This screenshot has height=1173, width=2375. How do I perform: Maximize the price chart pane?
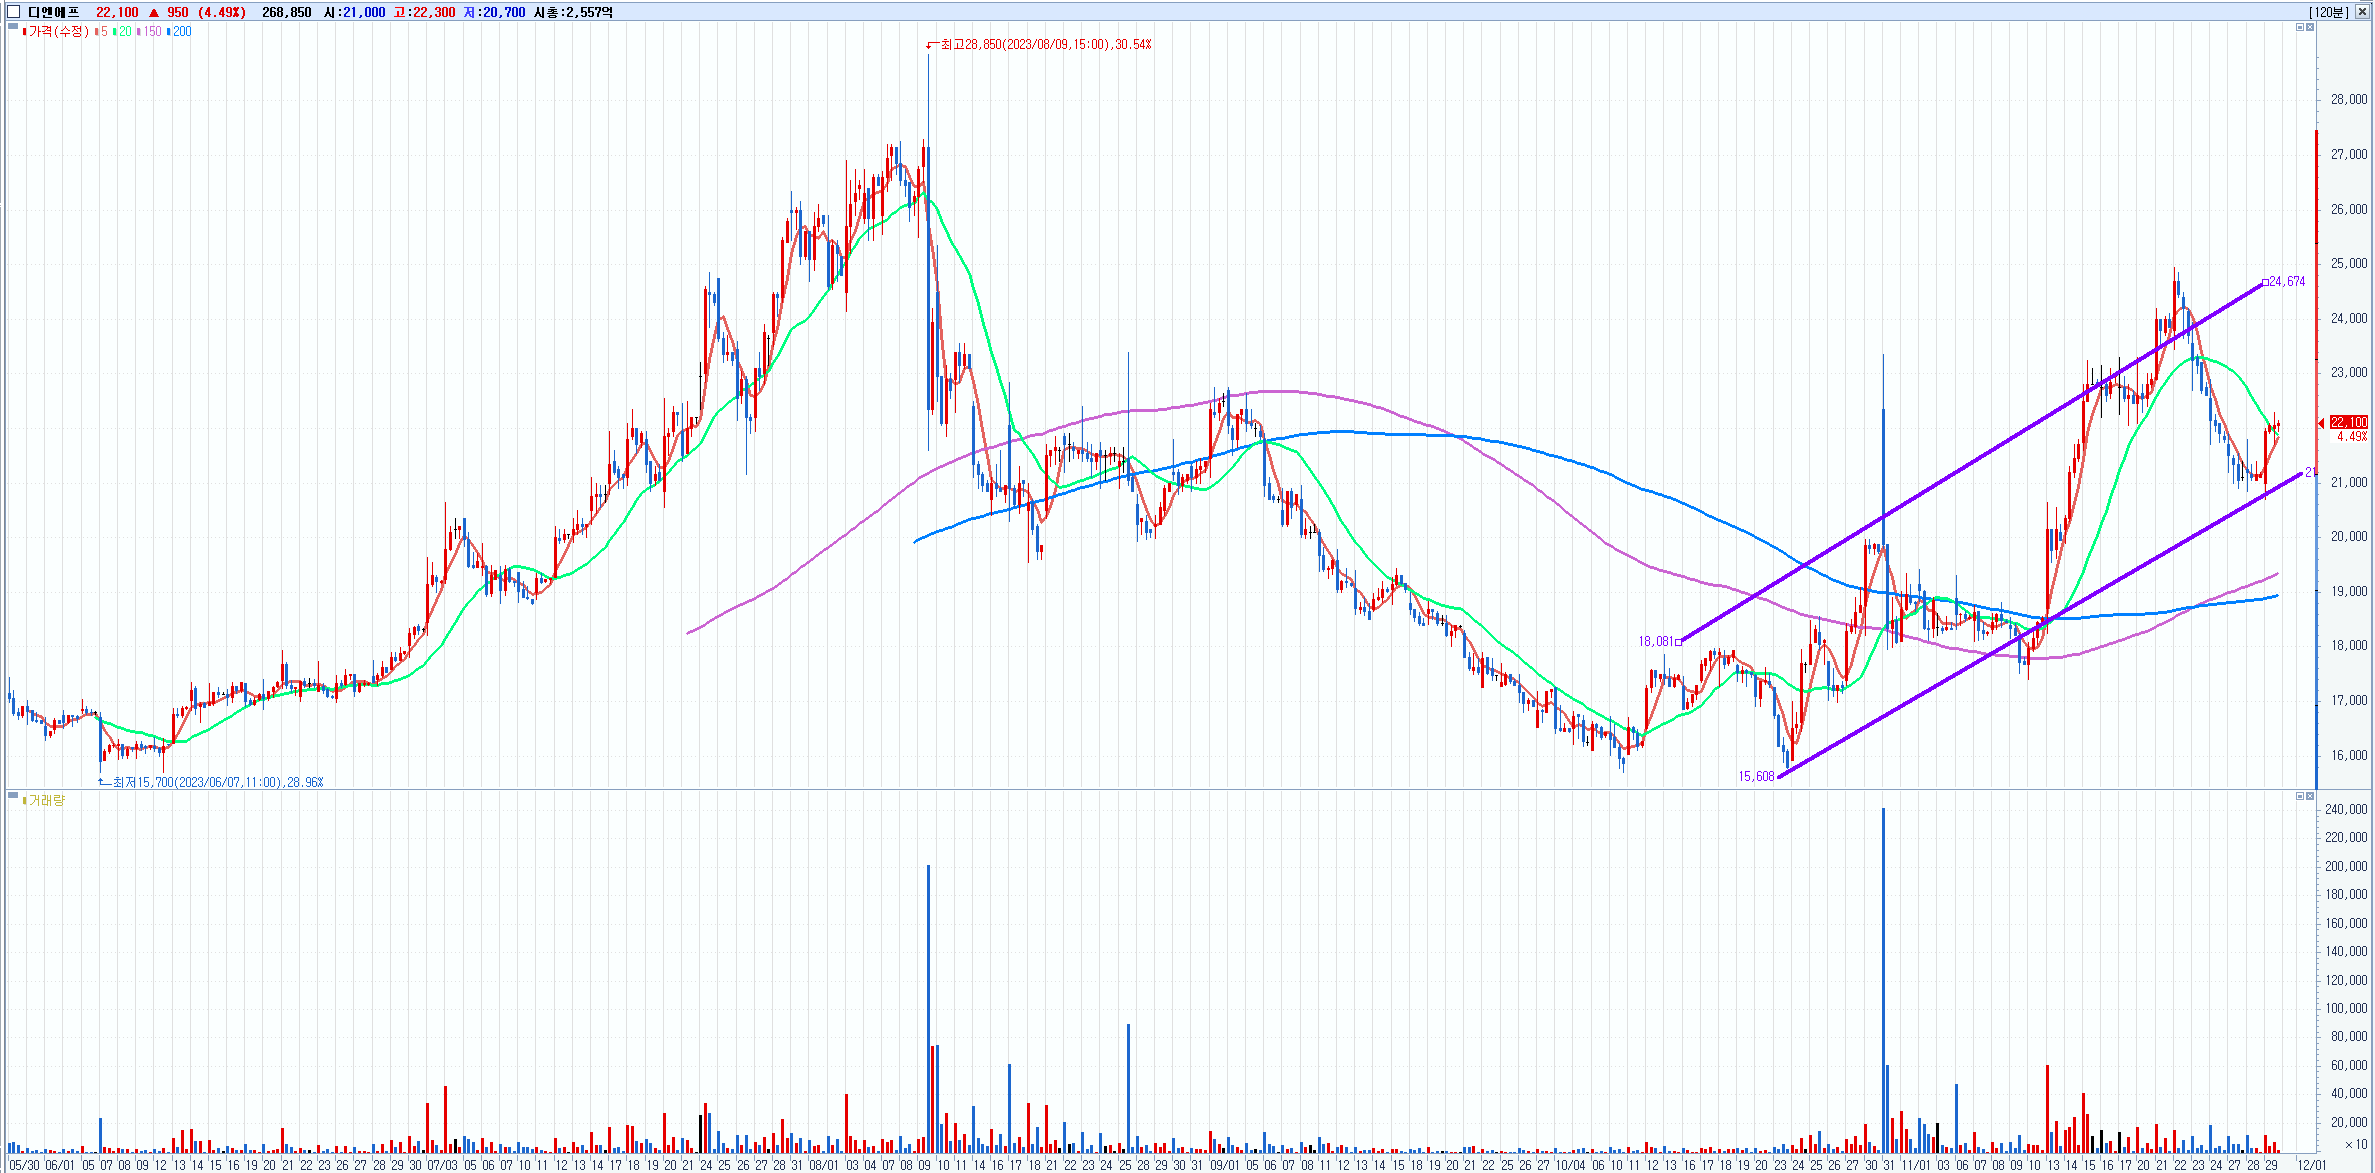pos(2309,27)
